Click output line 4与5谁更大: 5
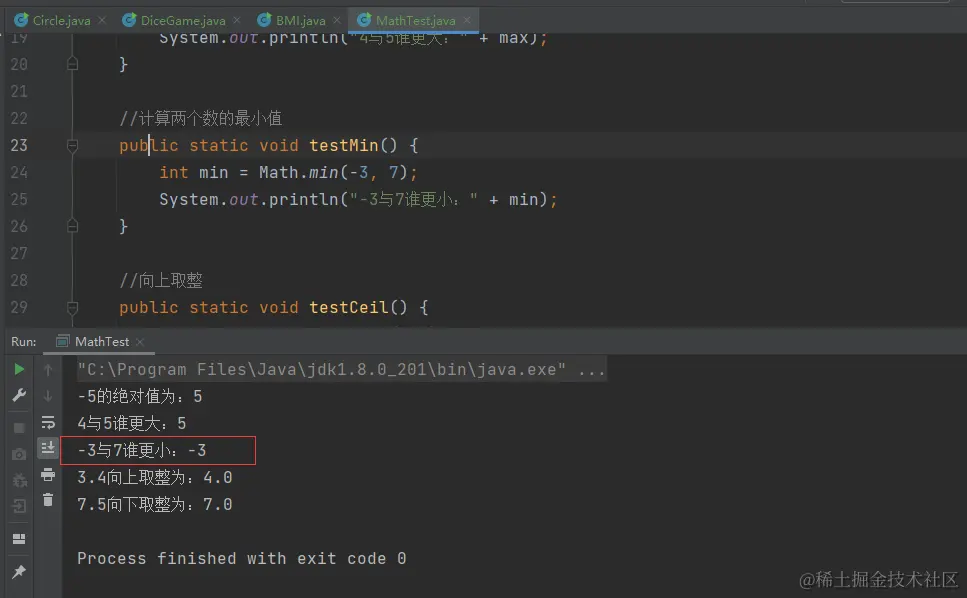This screenshot has height=598, width=967. click(x=131, y=424)
